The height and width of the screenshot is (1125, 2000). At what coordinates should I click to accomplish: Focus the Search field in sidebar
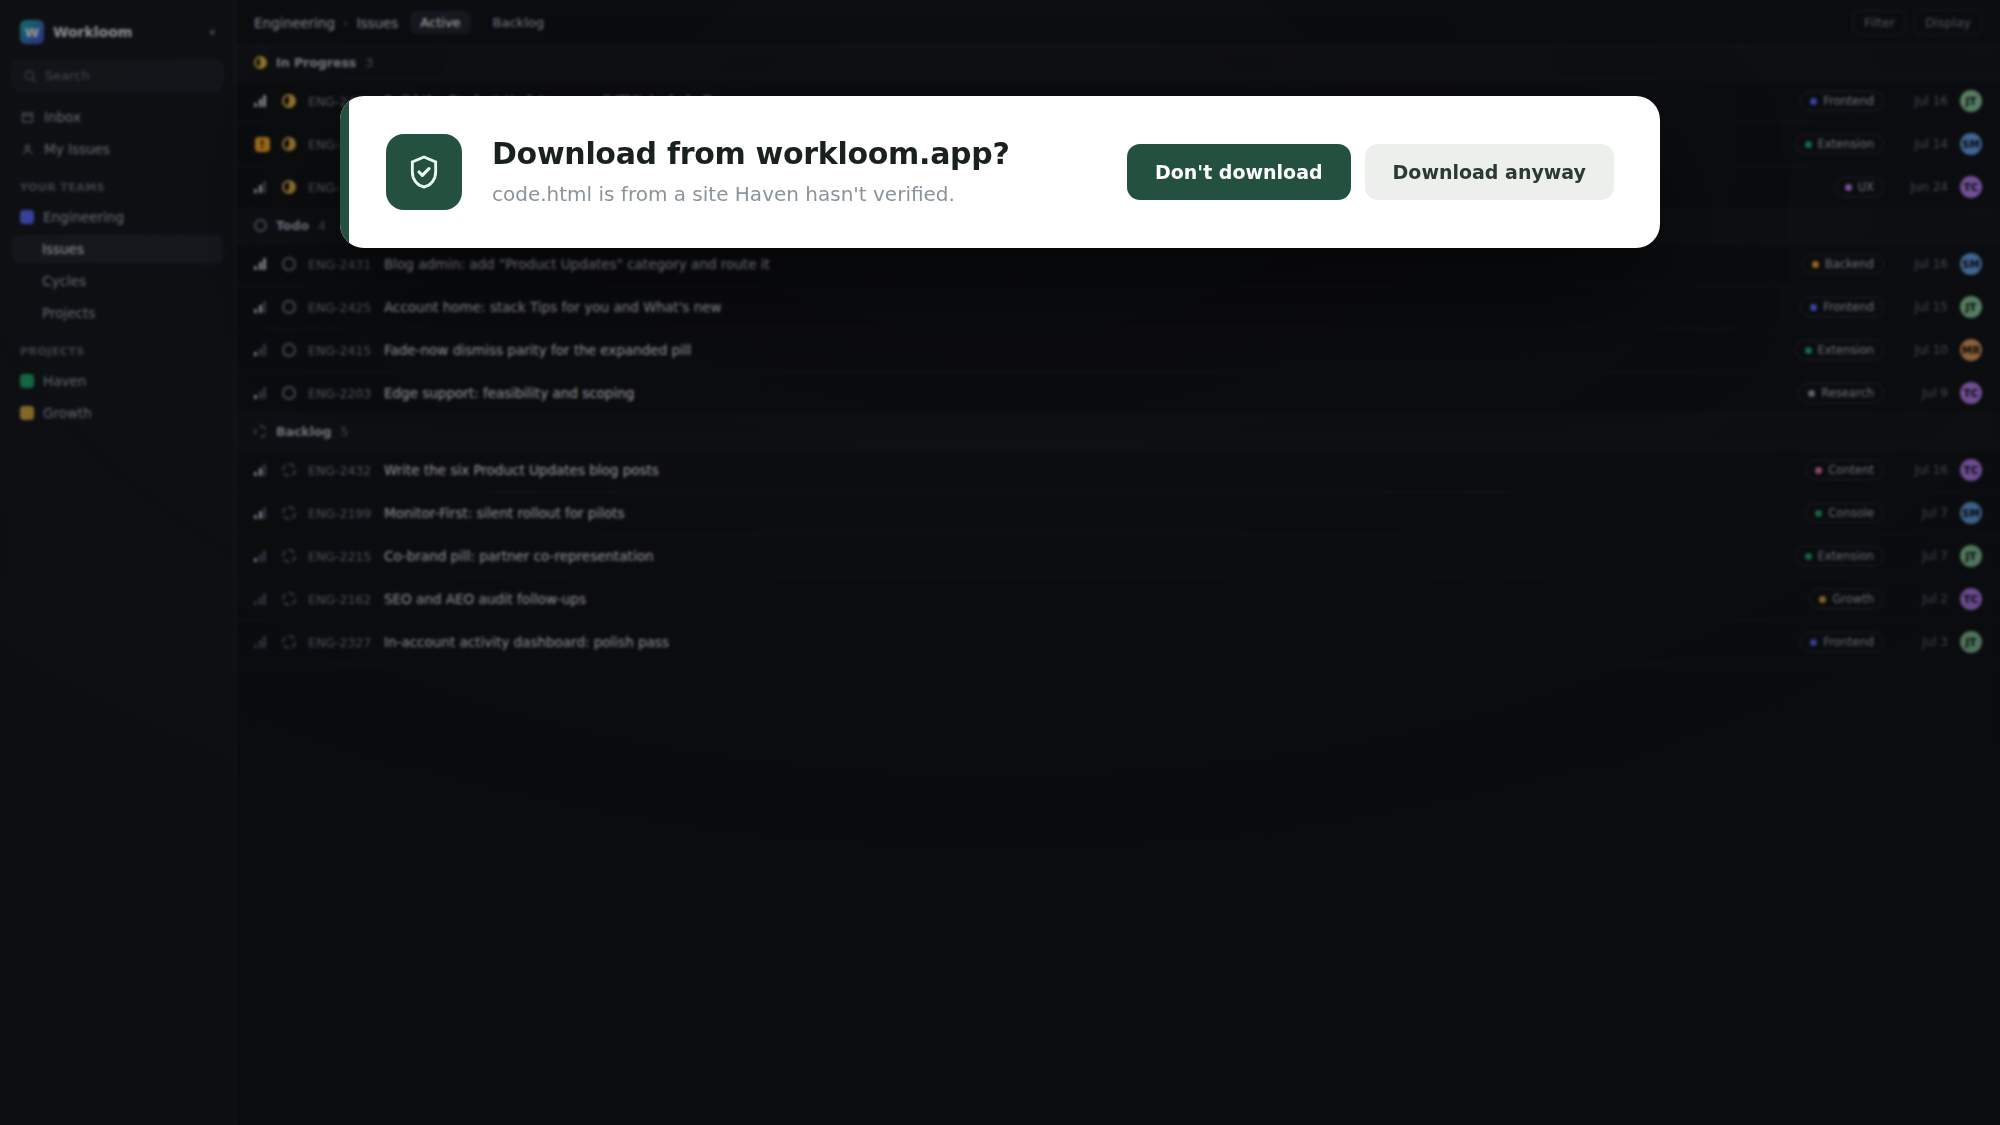118,76
